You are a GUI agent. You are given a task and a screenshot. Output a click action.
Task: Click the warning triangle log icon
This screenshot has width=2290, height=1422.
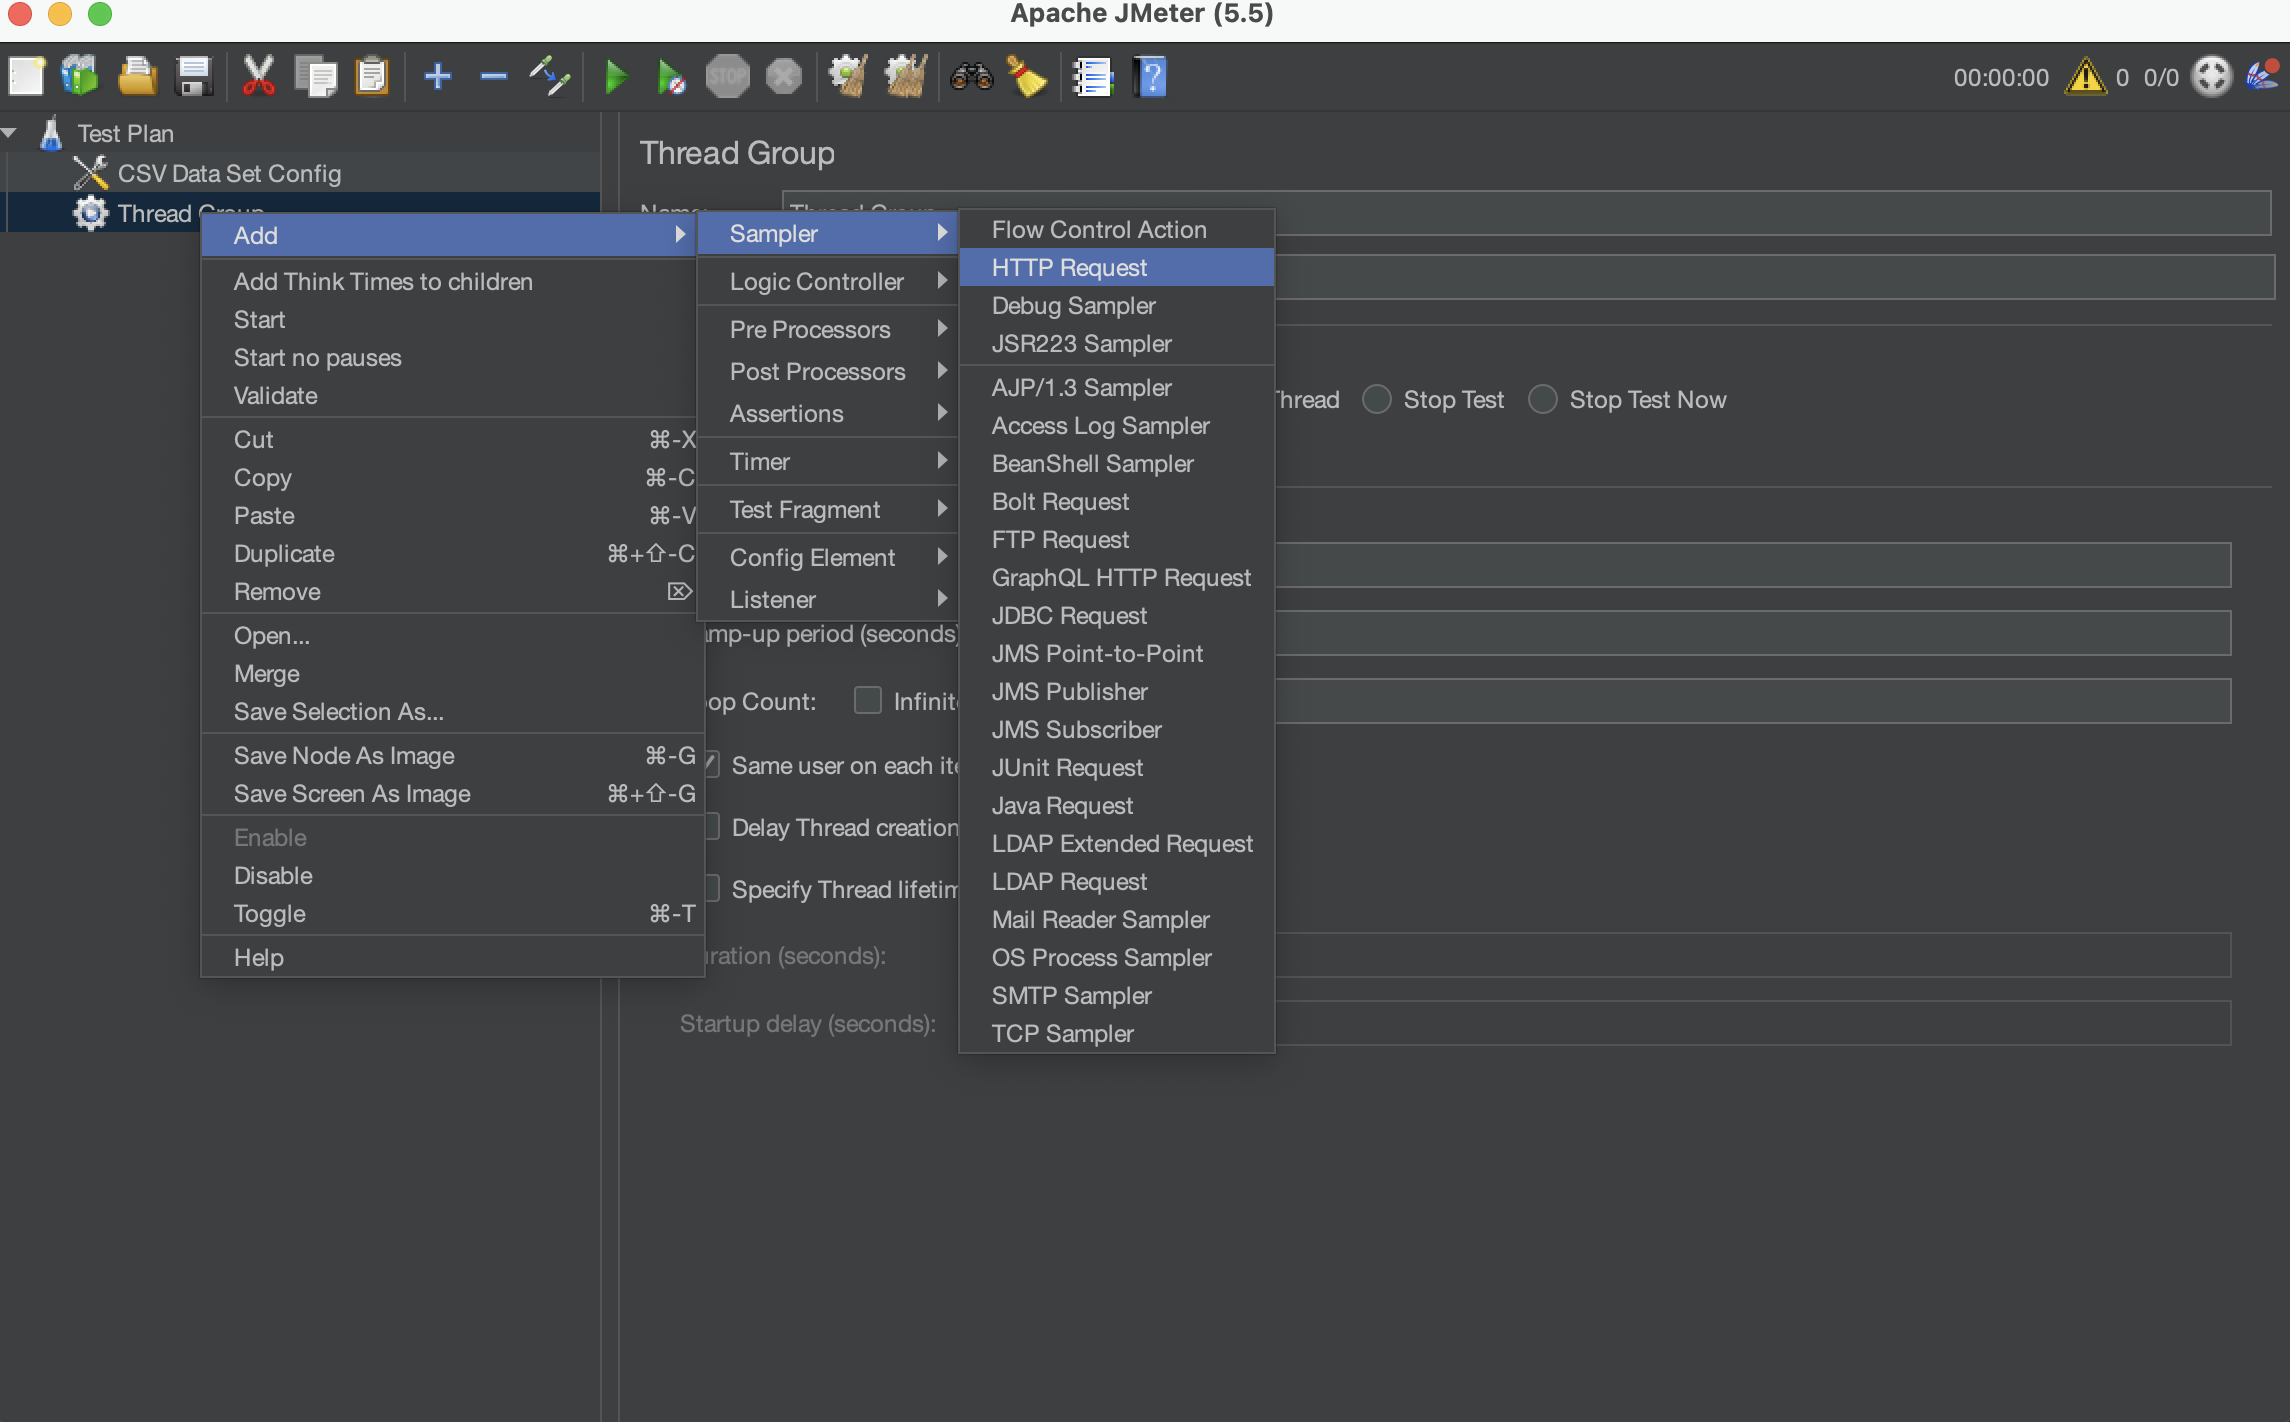click(2086, 77)
